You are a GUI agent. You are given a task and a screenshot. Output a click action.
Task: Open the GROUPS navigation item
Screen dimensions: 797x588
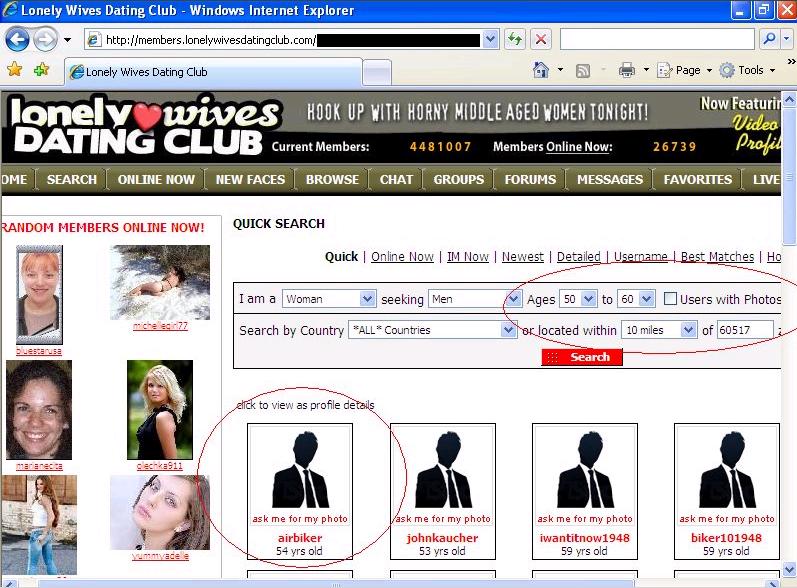pyautogui.click(x=458, y=179)
